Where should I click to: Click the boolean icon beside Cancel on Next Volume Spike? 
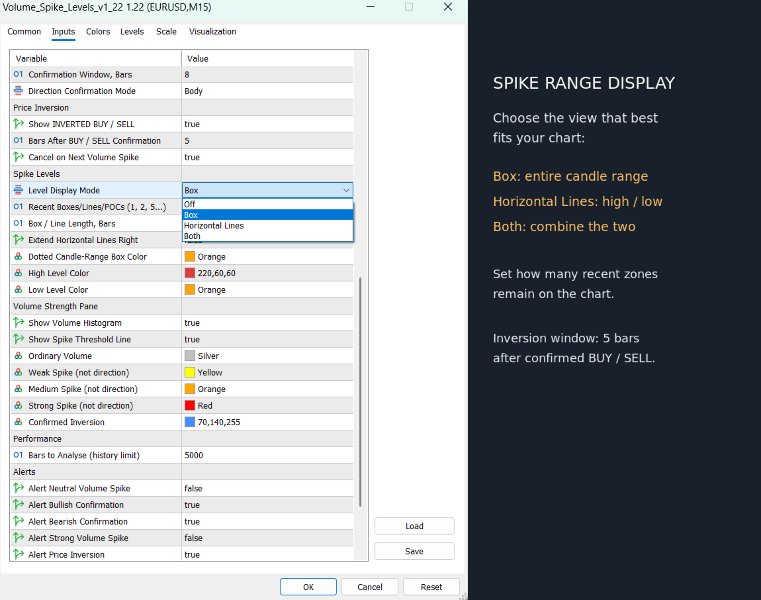click(x=18, y=157)
